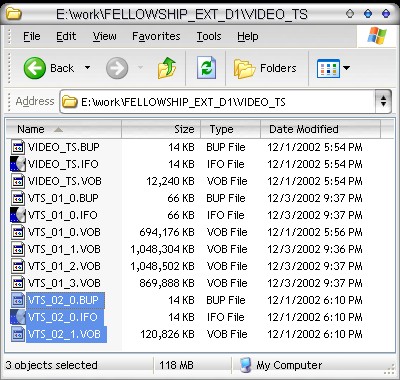Open the File menu
This screenshot has height=380, width=400.
32,36
